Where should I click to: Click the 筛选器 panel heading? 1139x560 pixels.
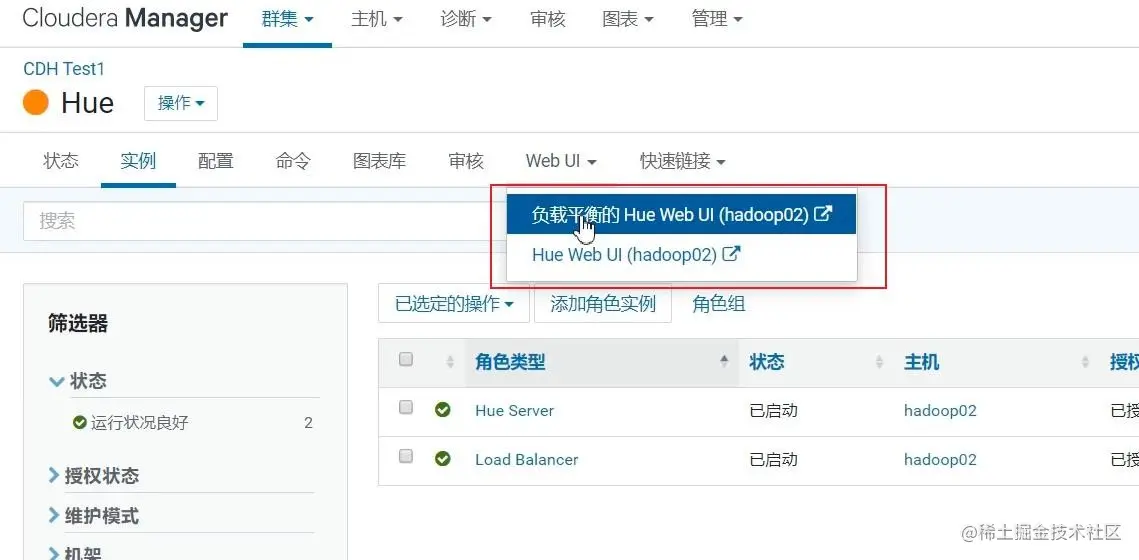pyautogui.click(x=78, y=323)
